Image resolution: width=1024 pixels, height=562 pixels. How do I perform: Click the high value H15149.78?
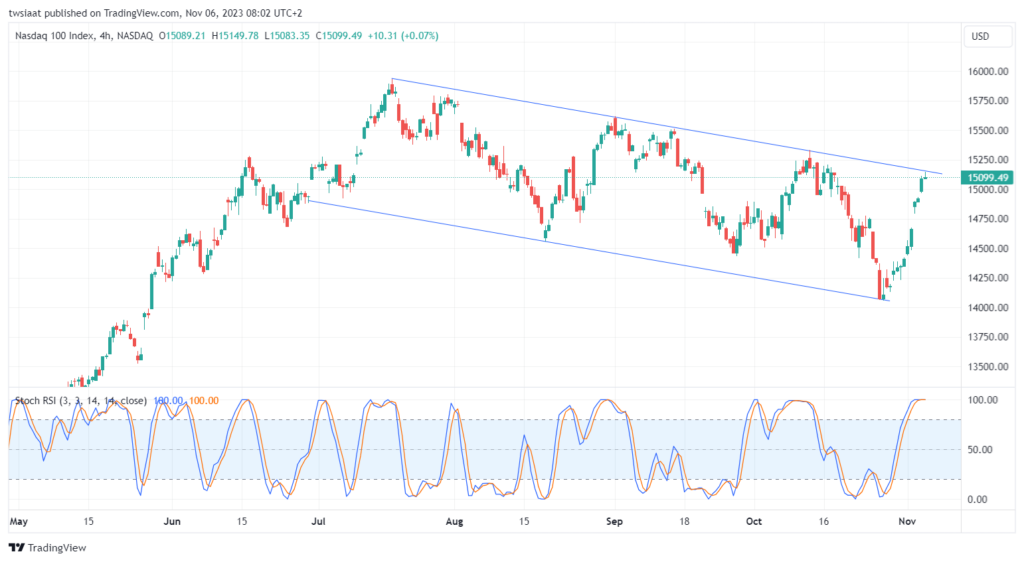pos(234,36)
